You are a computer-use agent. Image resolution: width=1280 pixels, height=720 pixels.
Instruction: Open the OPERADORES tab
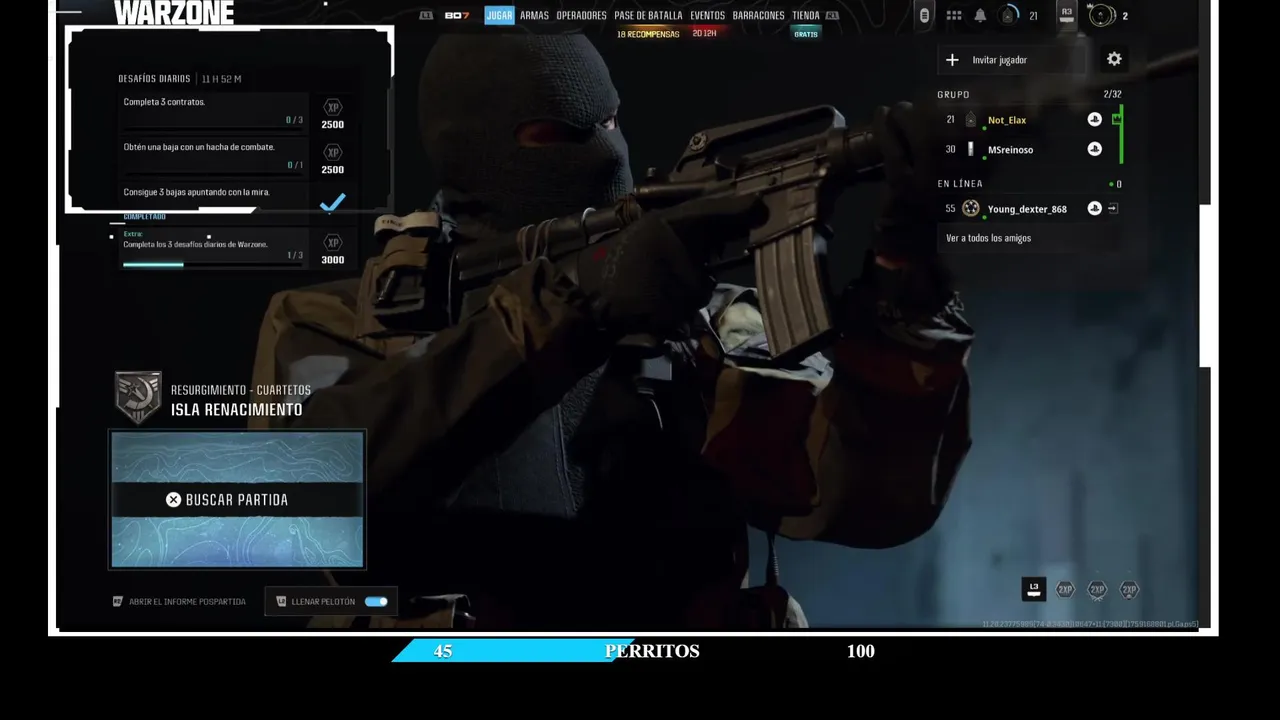click(581, 15)
